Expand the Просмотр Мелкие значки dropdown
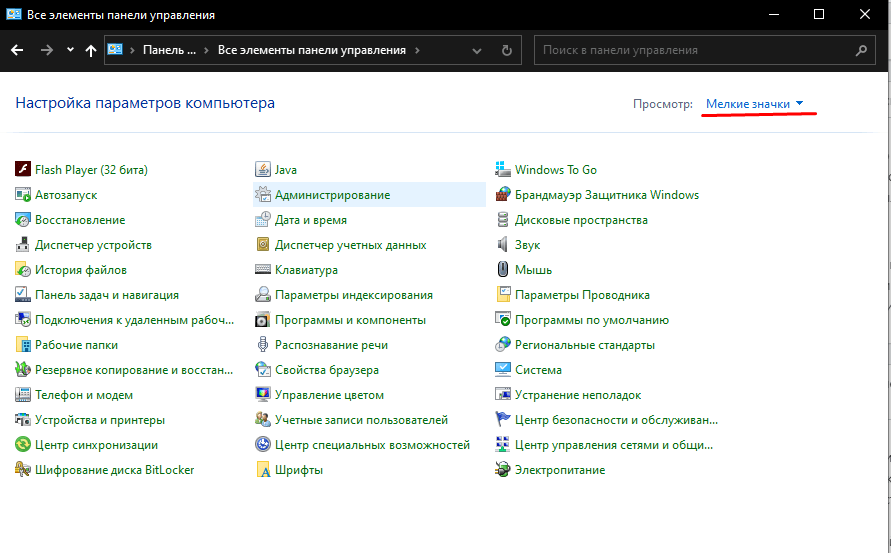Screen dimensions: 891x553 click(754, 104)
